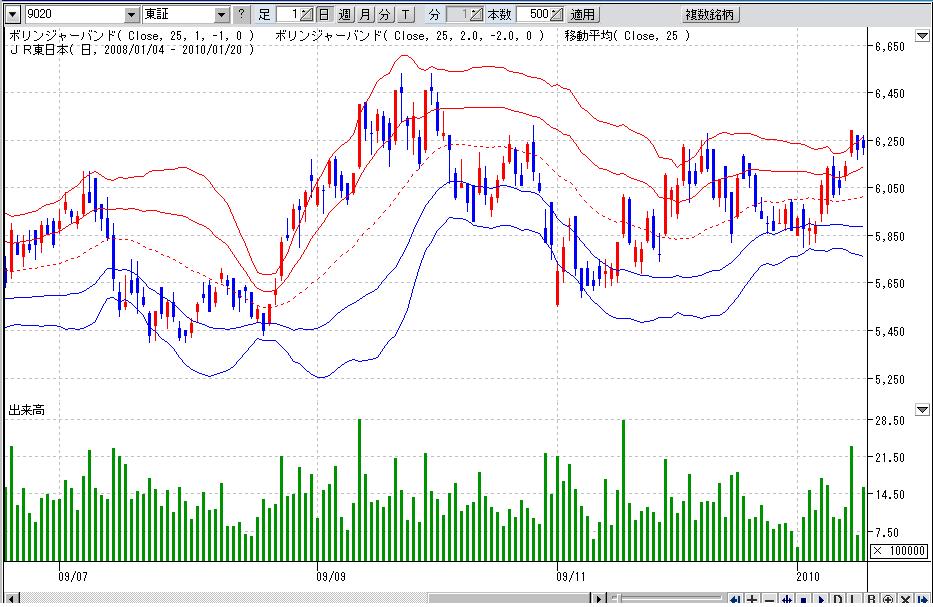Click the spinner beside the 分 value
This screenshot has height=607, width=933.
(x=476, y=14)
